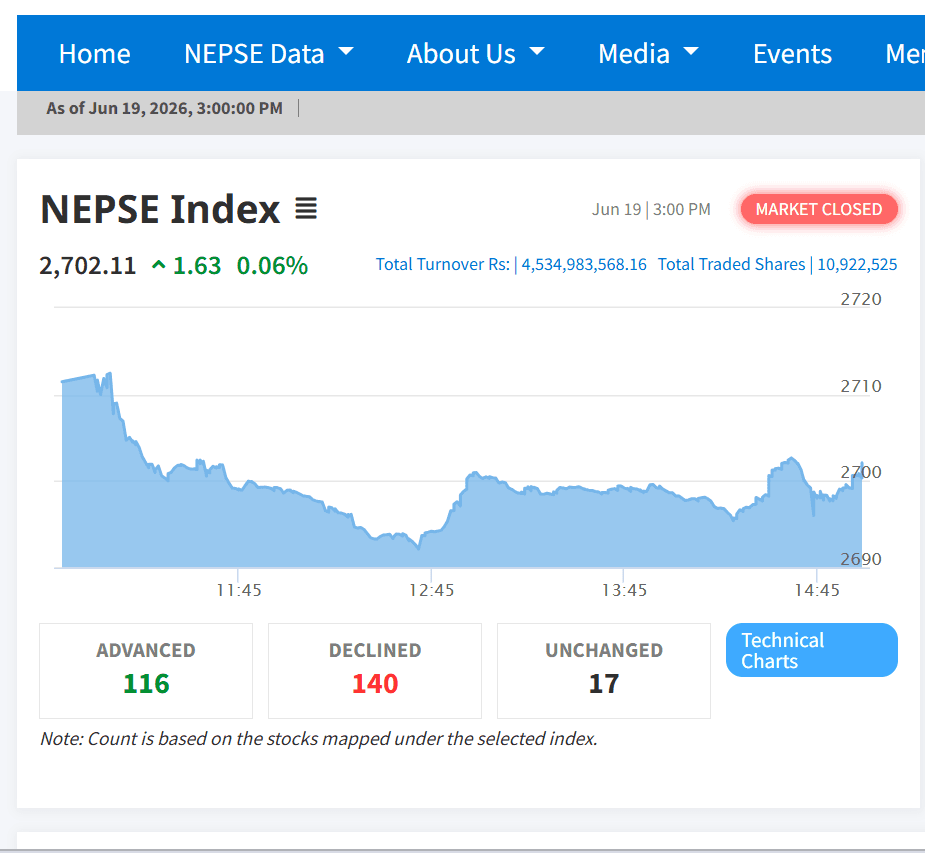The width and height of the screenshot is (925, 853).
Task: Click the NEPSE Index heading
Action: (160, 209)
